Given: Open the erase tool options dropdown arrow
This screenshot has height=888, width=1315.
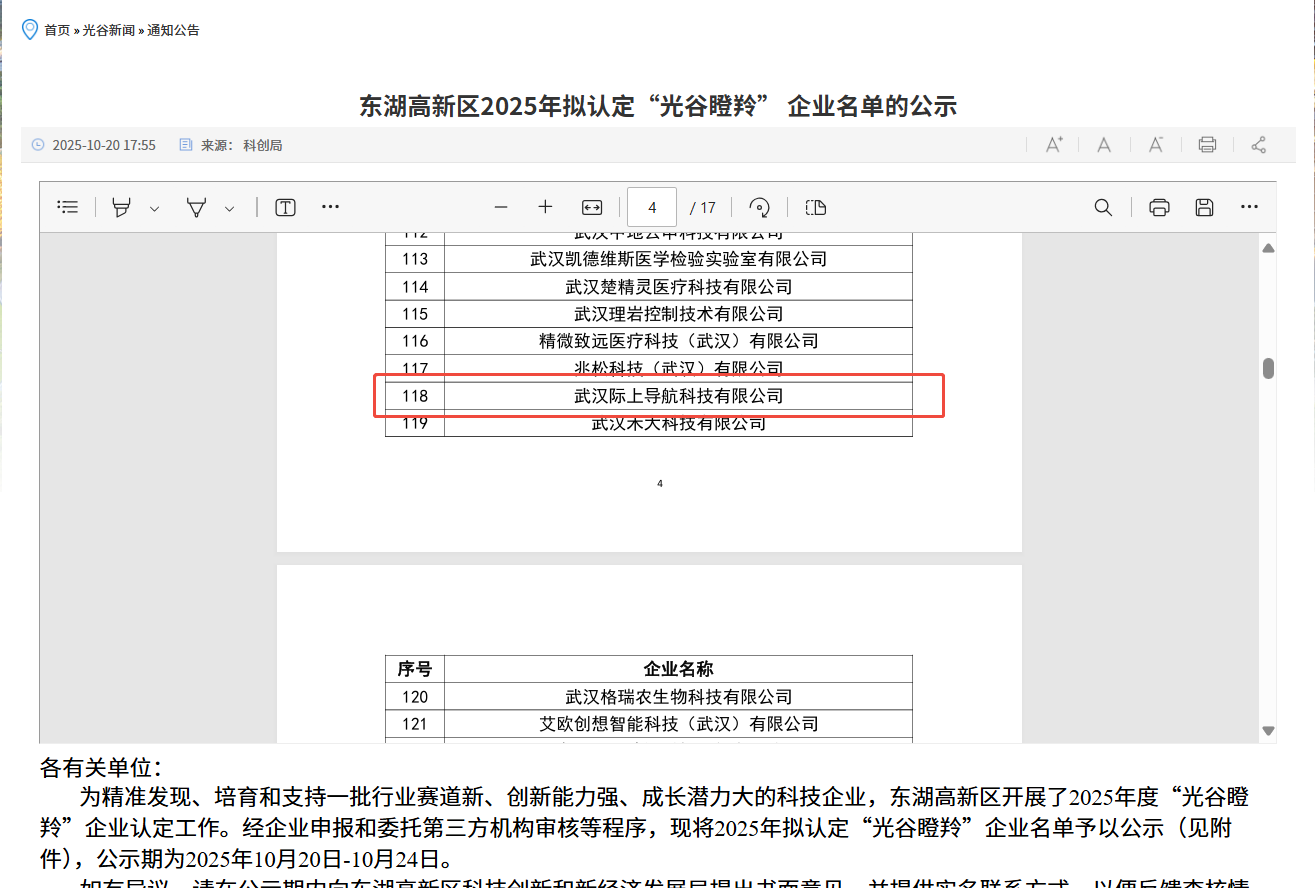Looking at the screenshot, I should 229,208.
